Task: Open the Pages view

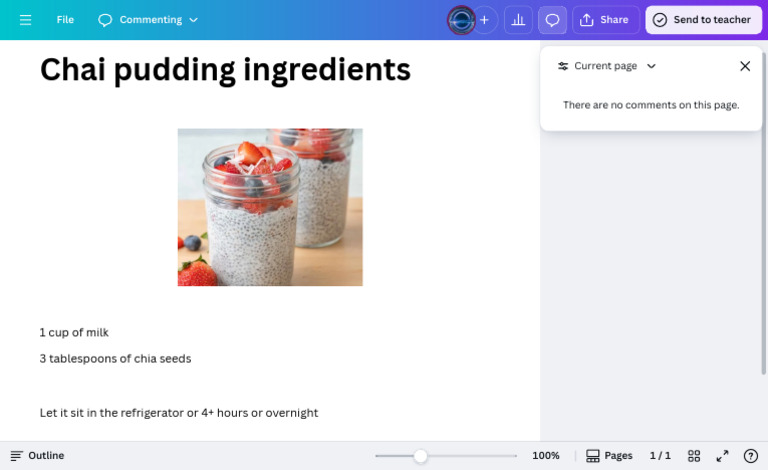Action: click(609, 456)
